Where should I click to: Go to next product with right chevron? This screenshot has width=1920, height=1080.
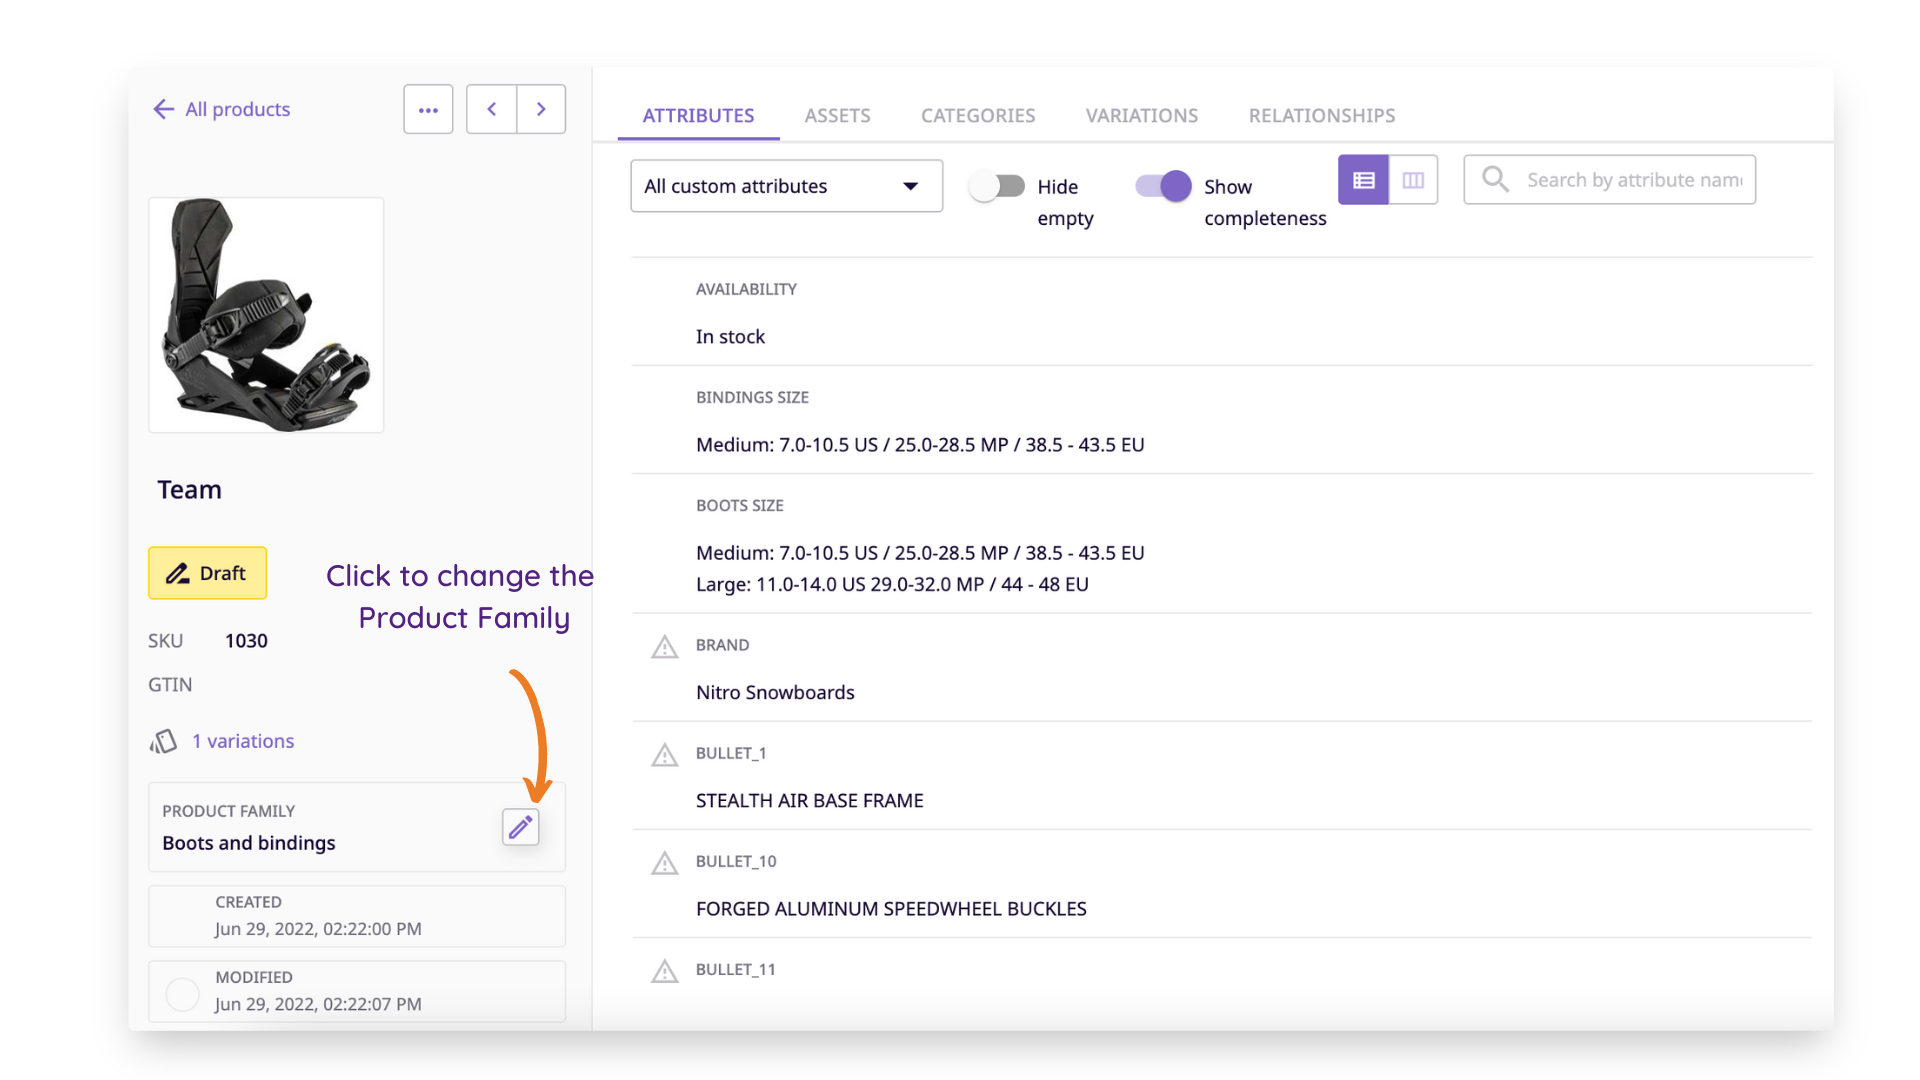click(x=541, y=109)
